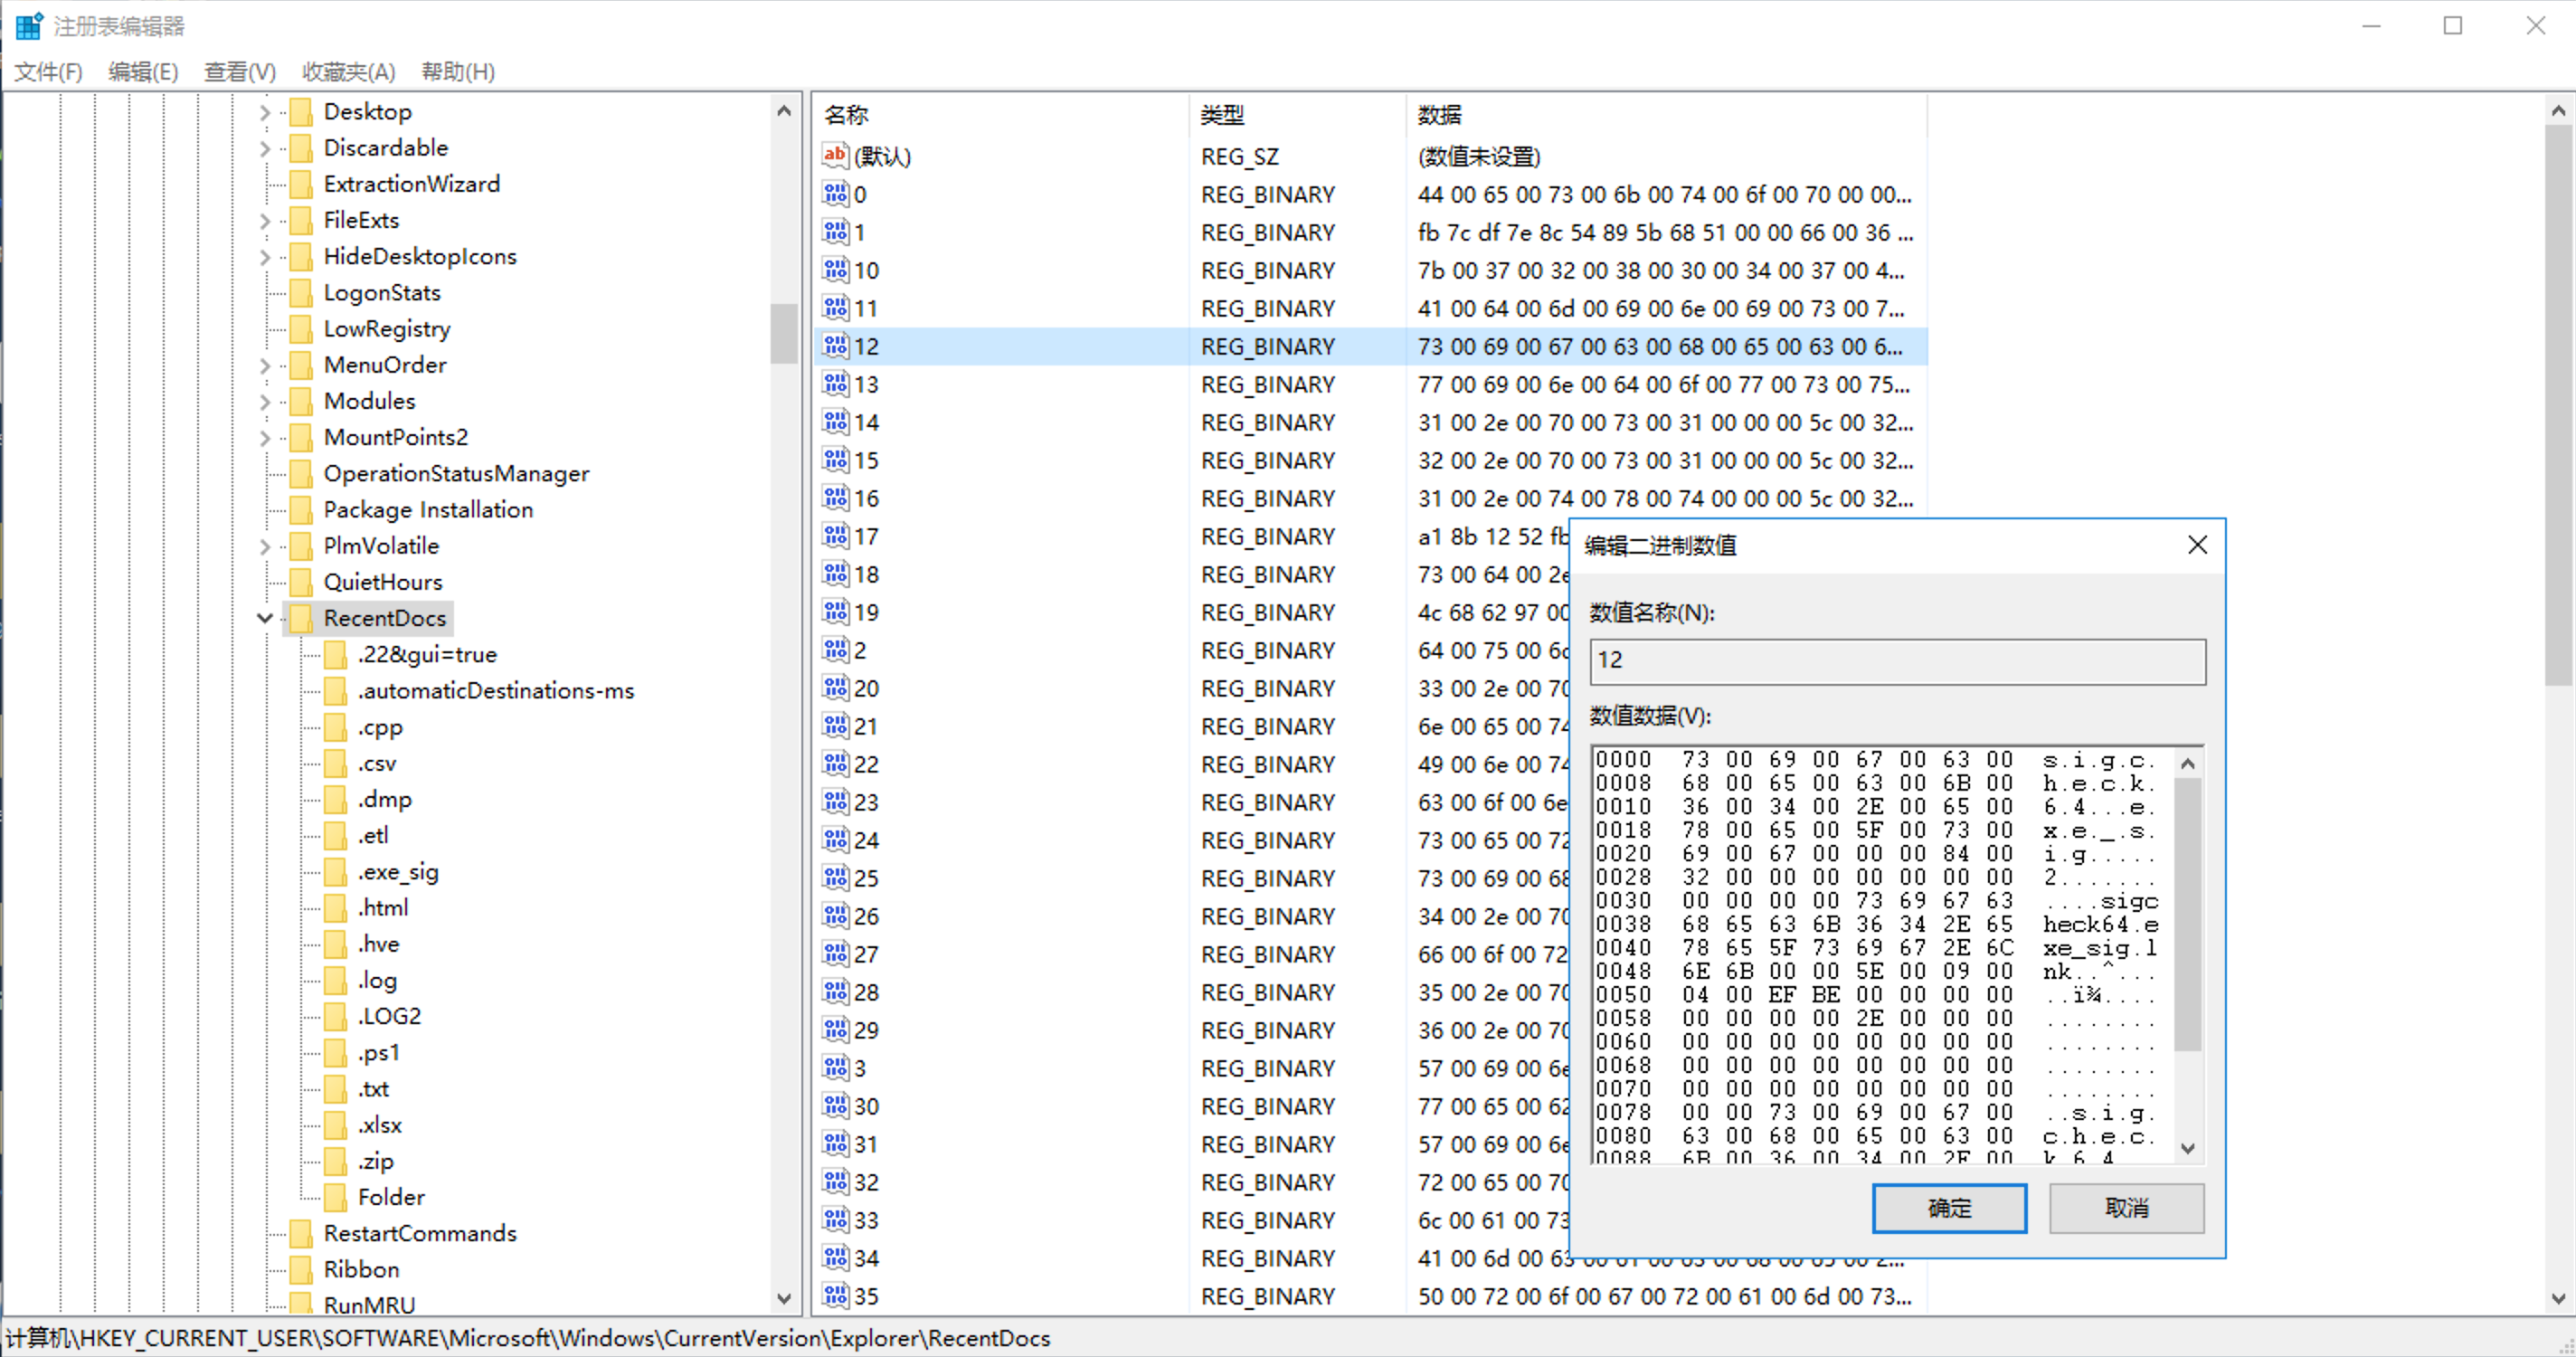Click the binary icon of value 0

(835, 194)
